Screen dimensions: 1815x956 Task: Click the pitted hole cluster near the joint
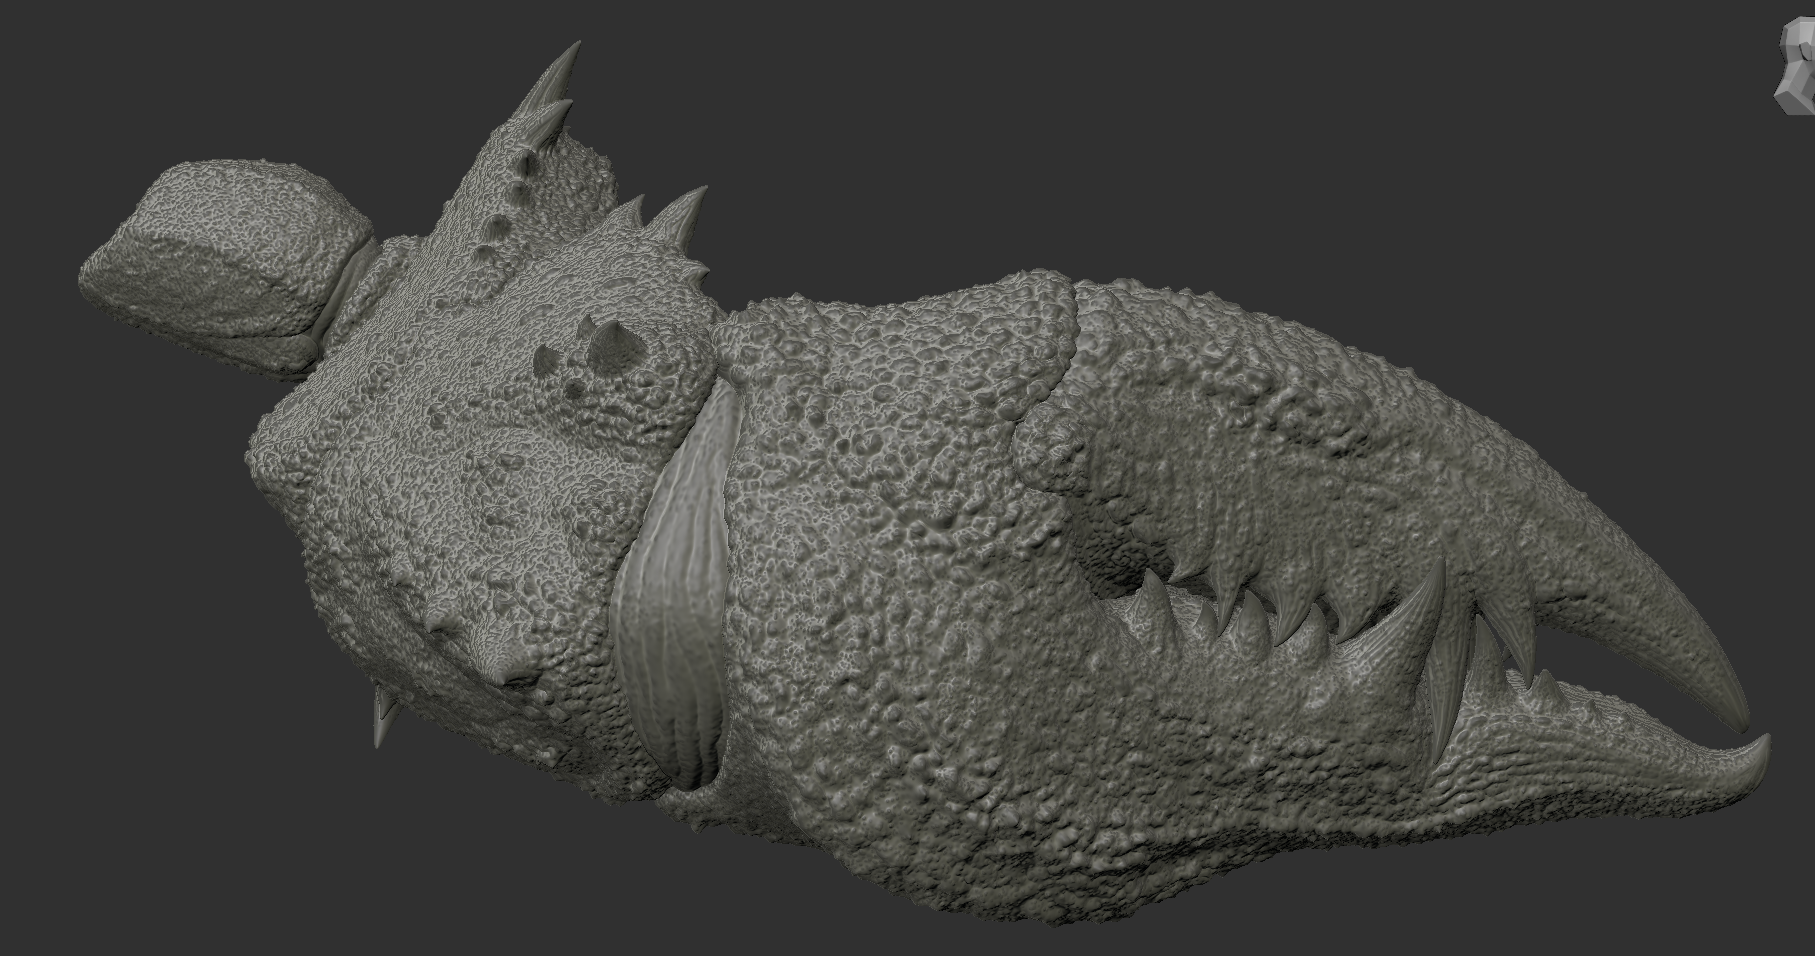click(x=585, y=360)
